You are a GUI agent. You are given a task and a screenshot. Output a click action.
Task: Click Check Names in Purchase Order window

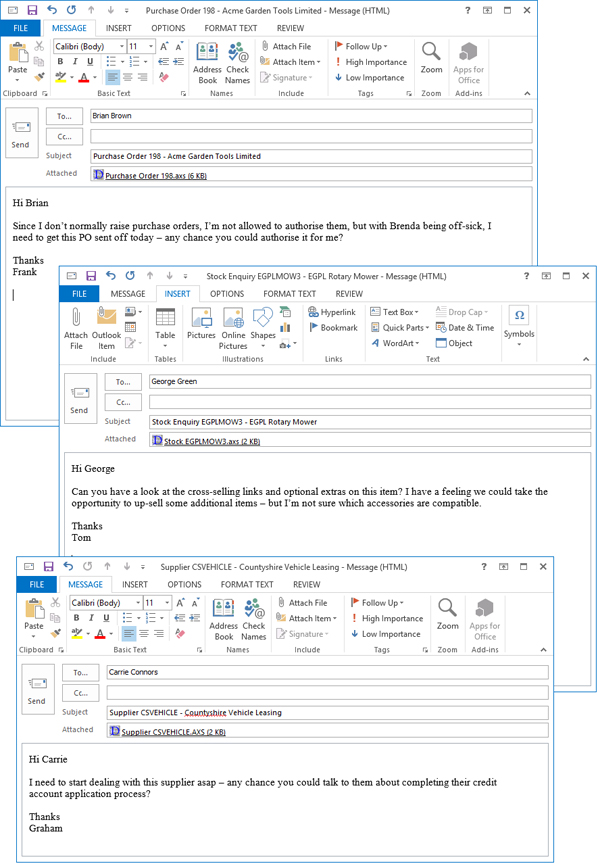click(x=237, y=63)
